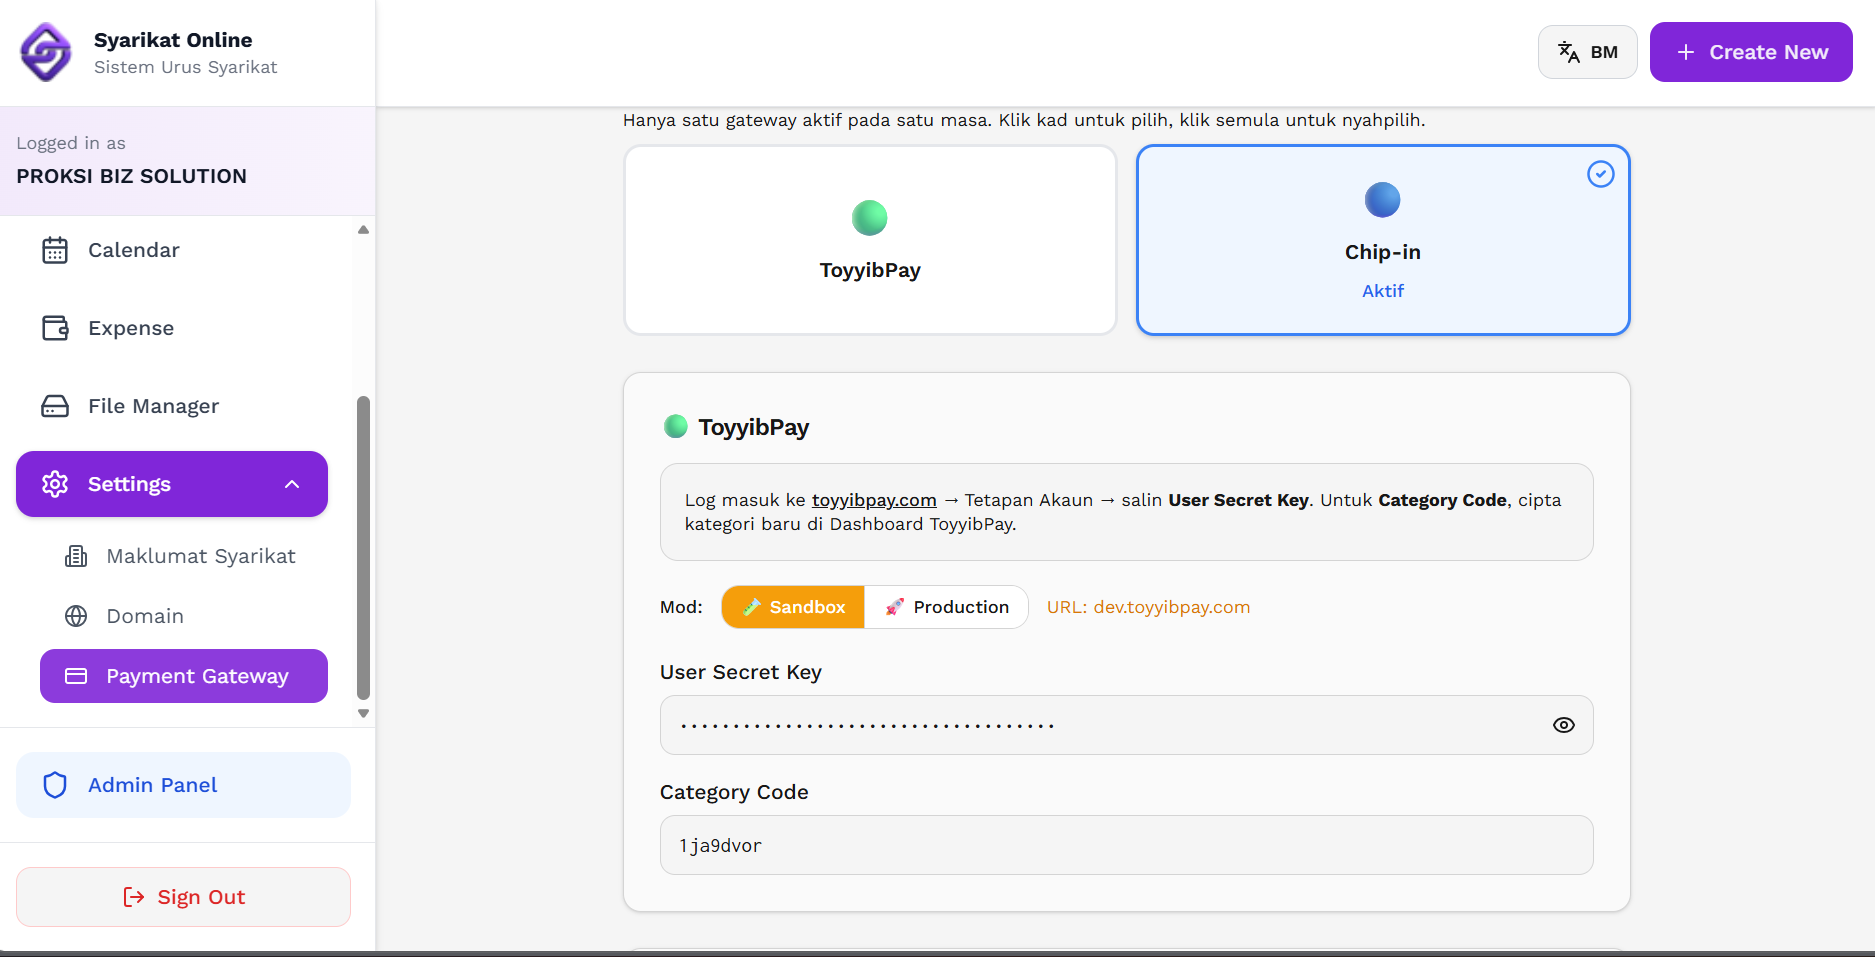Click the Calendar icon in sidebar
The width and height of the screenshot is (1875, 957).
coord(55,250)
